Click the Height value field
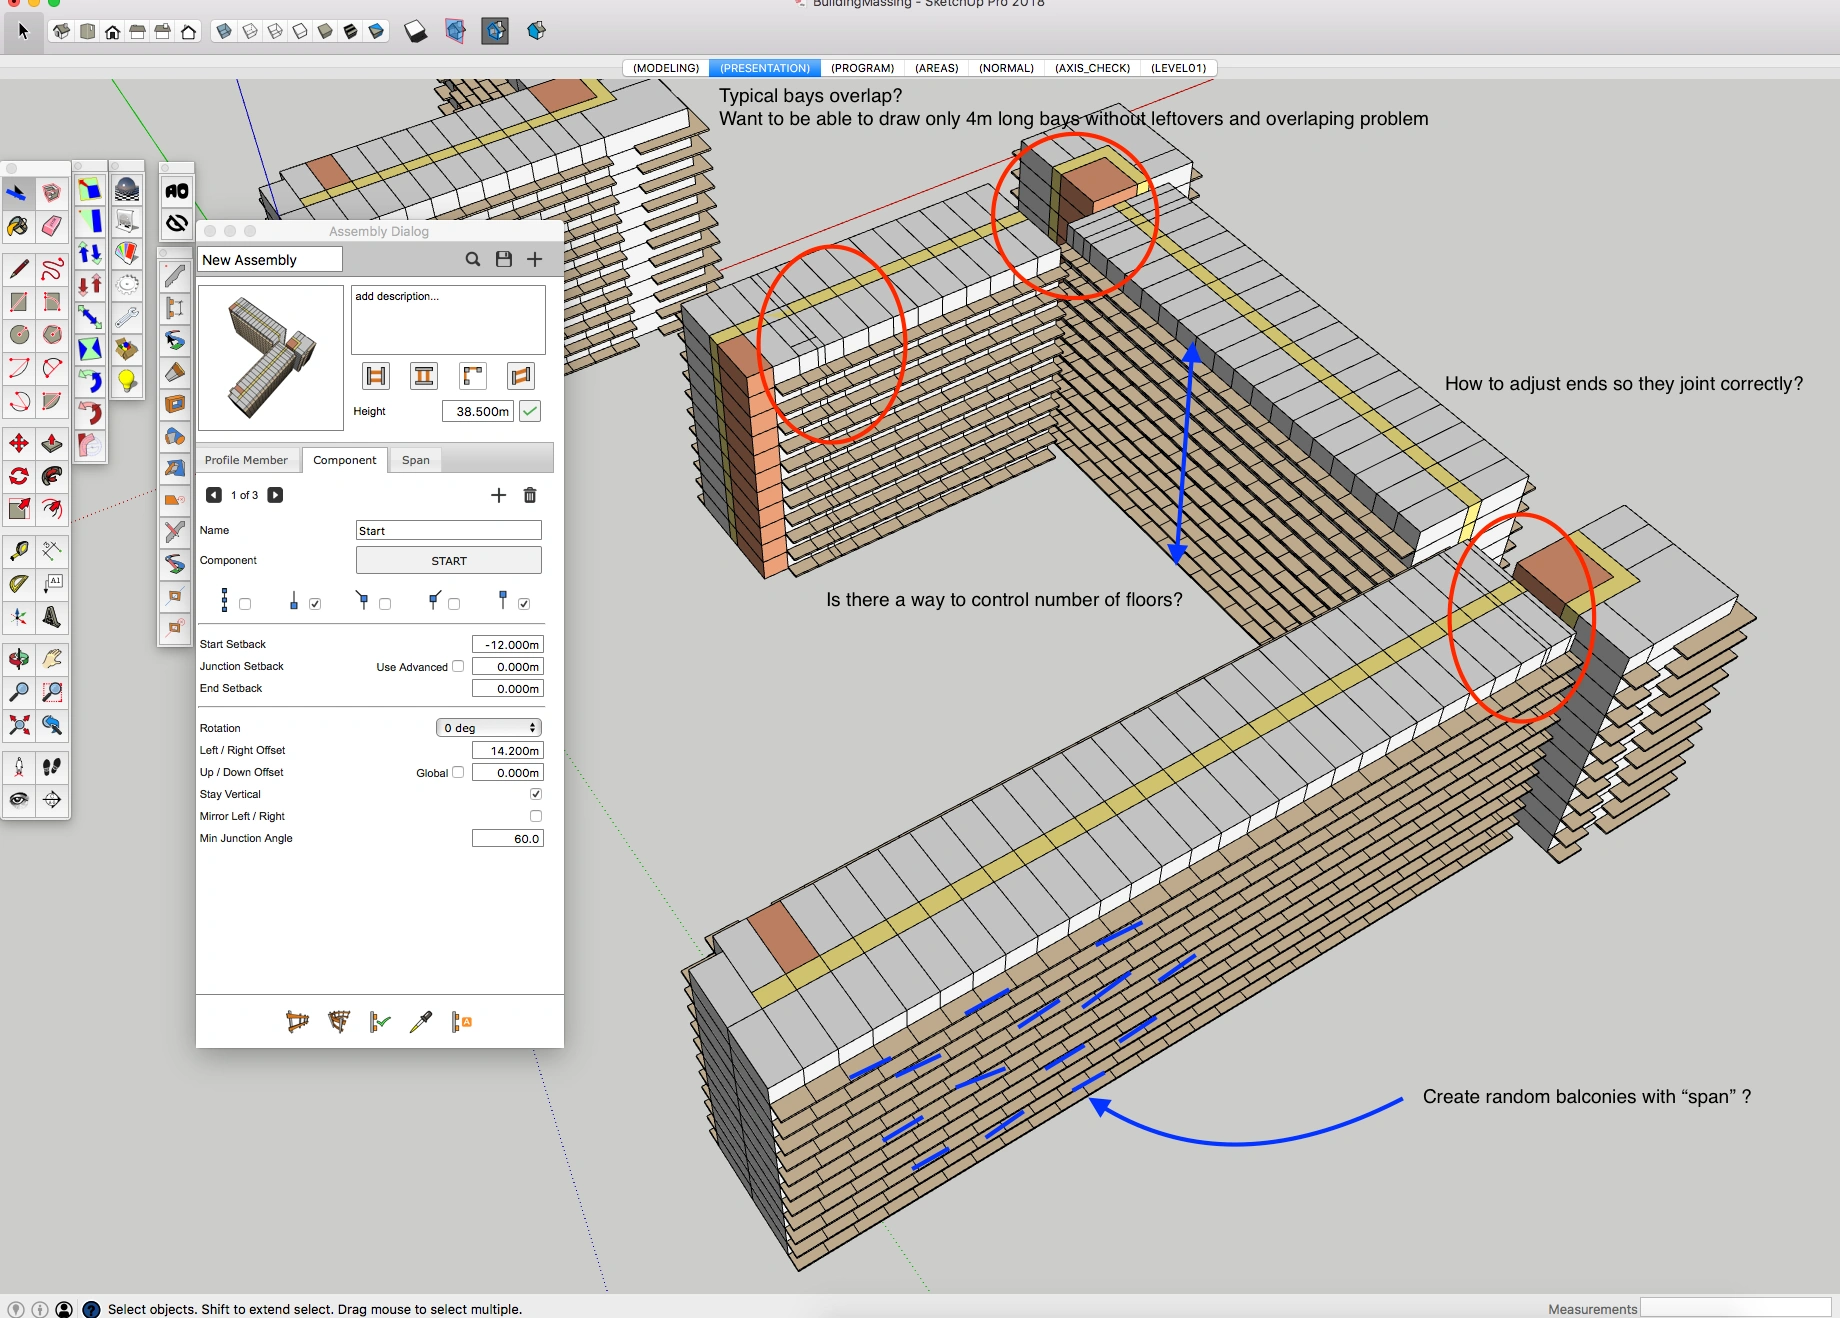Viewport: 1840px width, 1318px height. pyautogui.click(x=478, y=411)
